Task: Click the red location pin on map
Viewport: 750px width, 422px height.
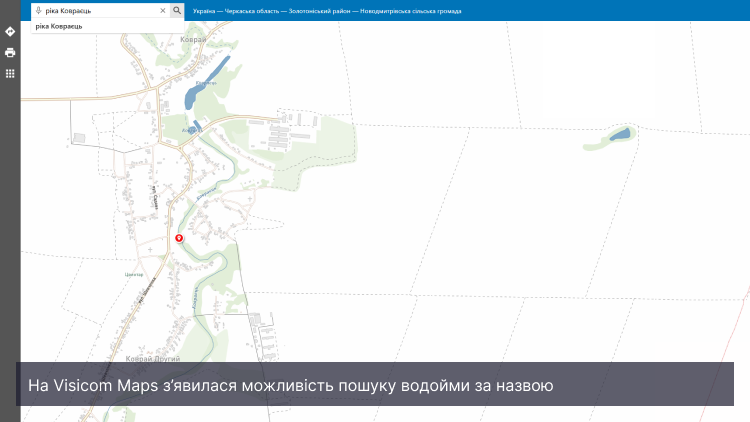Action: [x=179, y=238]
